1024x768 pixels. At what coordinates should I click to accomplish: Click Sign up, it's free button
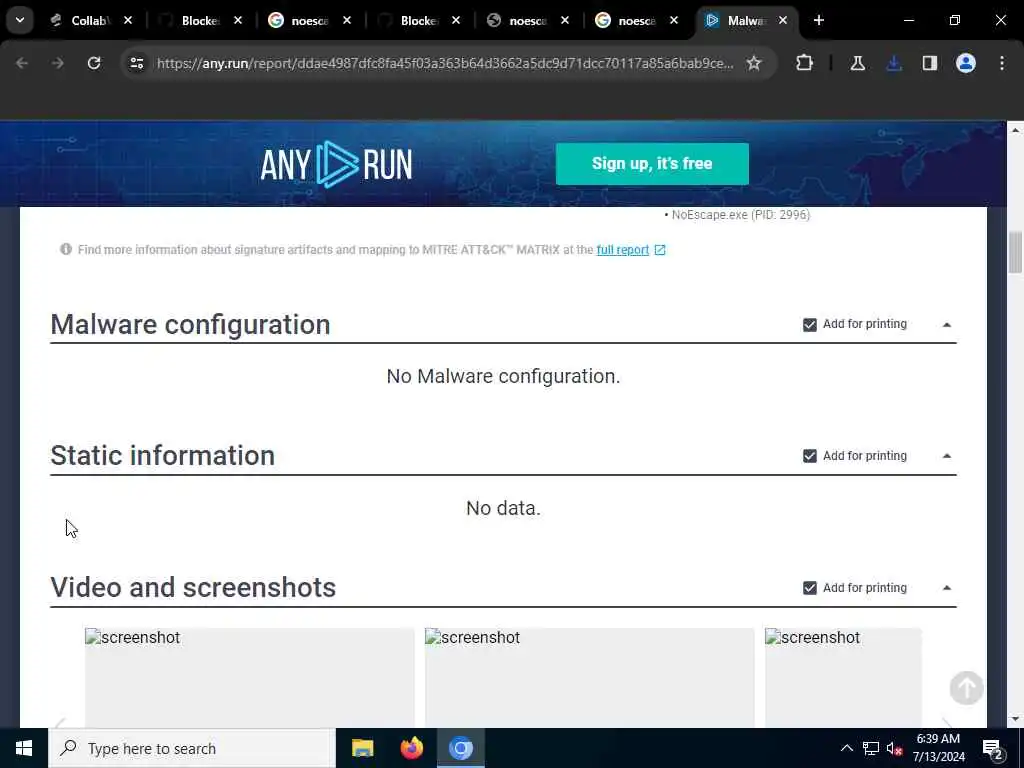click(x=652, y=164)
